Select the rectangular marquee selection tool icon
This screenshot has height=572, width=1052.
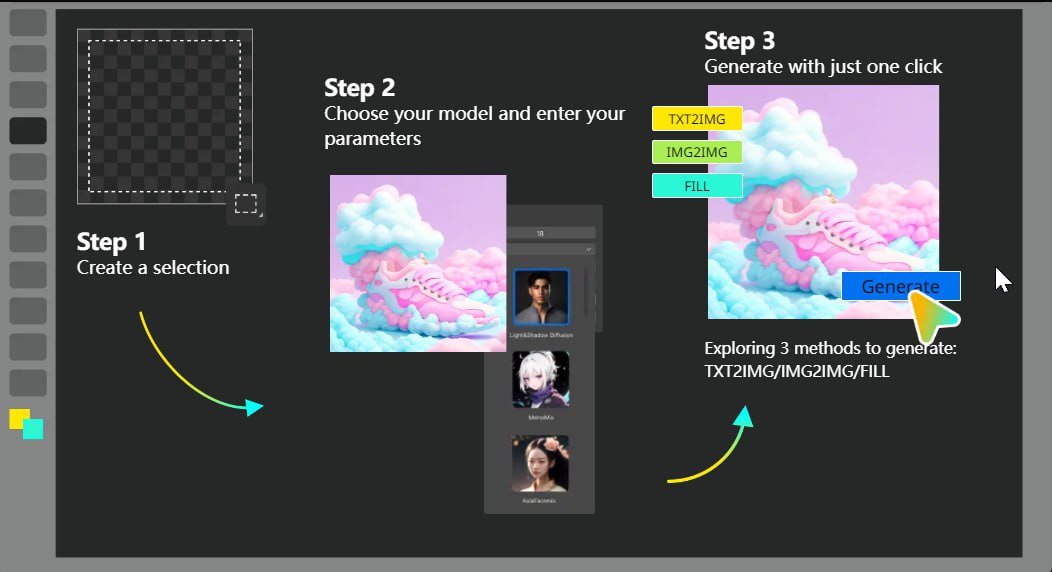pyautogui.click(x=246, y=205)
